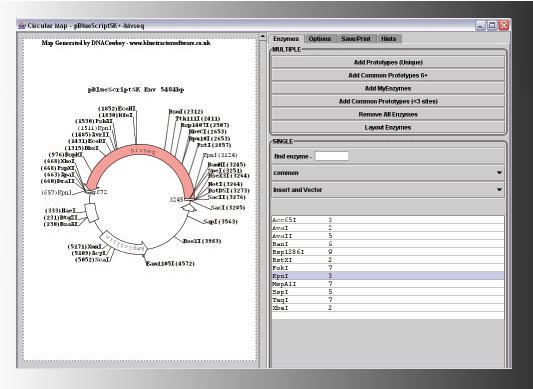Click the ampicillin gene arrow on map
The height and width of the screenshot is (389, 533).
tap(124, 243)
